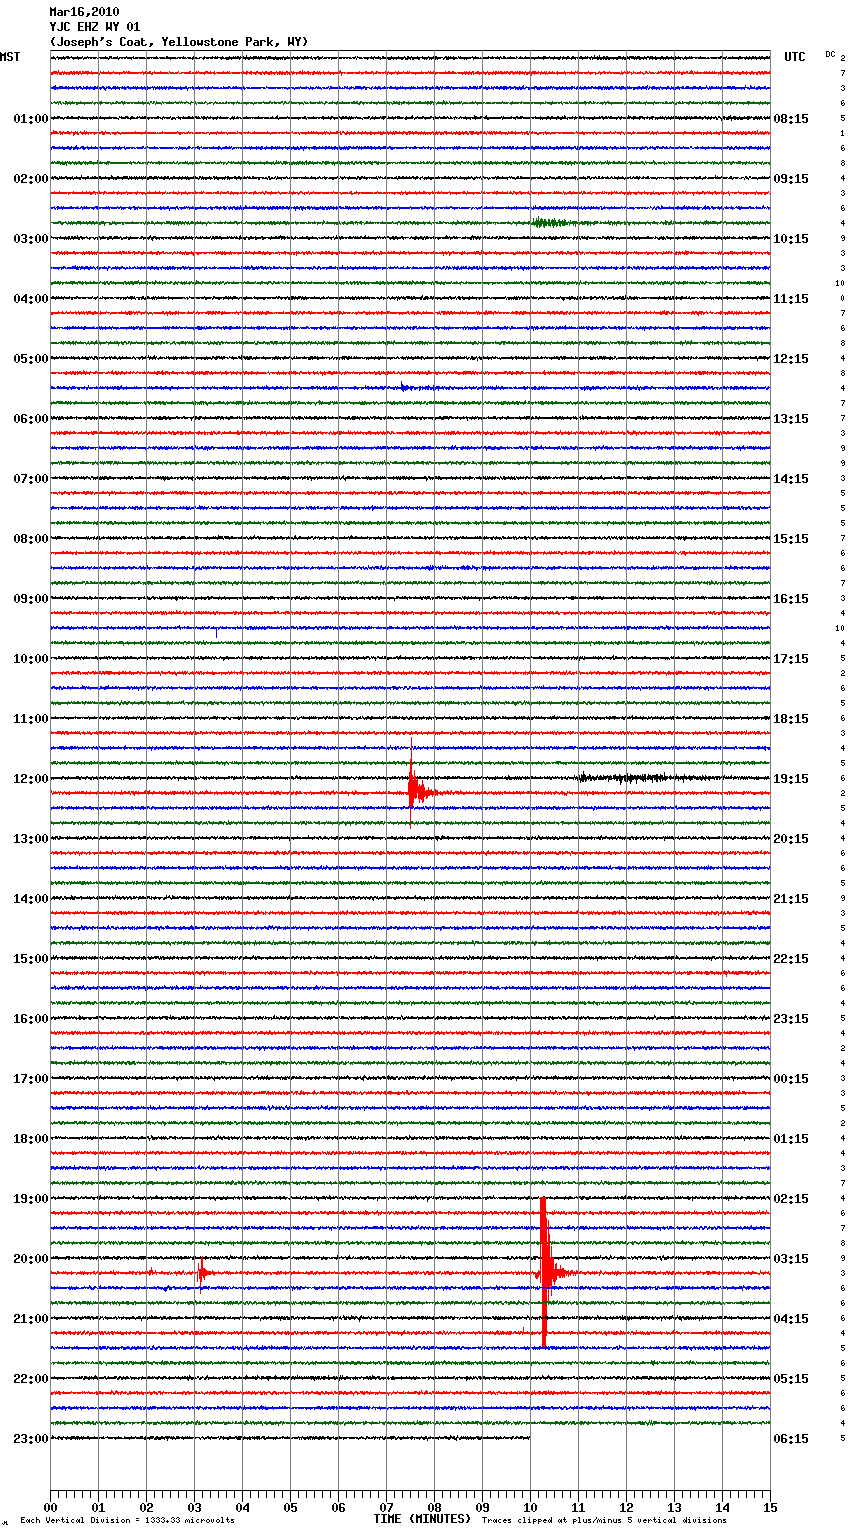Click the TIME (MINUTES) axis title
Image resolution: width=850 pixels, height=1534 pixels.
pos(422,1519)
